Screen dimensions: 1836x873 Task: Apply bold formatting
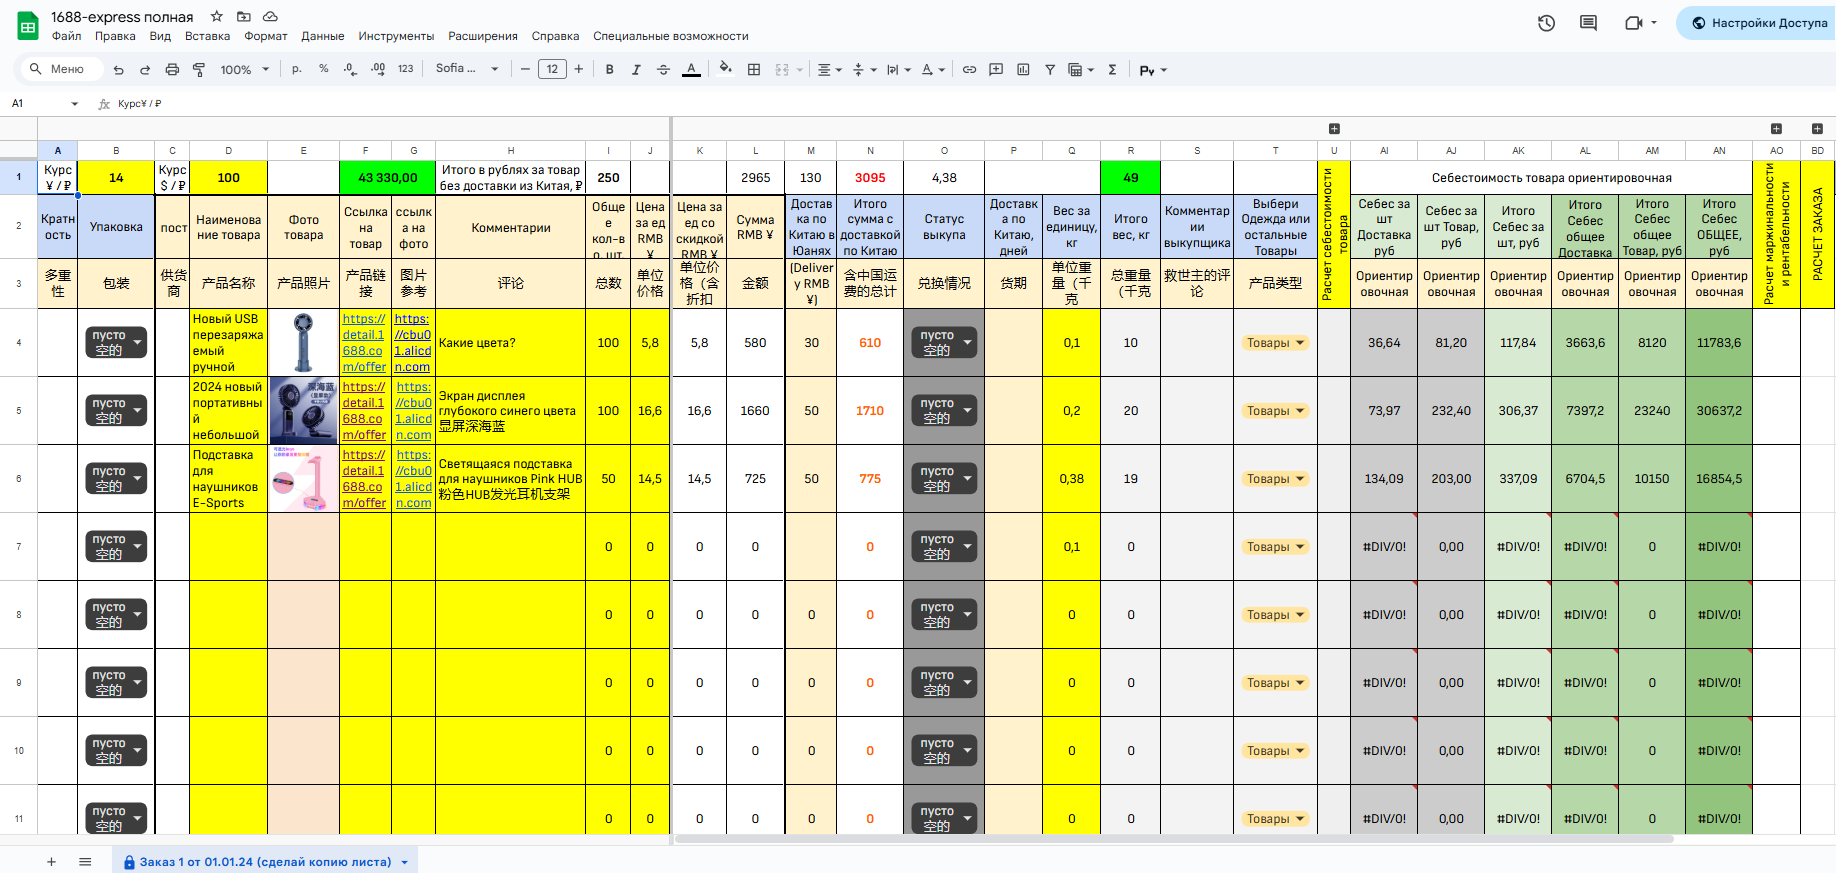click(609, 69)
